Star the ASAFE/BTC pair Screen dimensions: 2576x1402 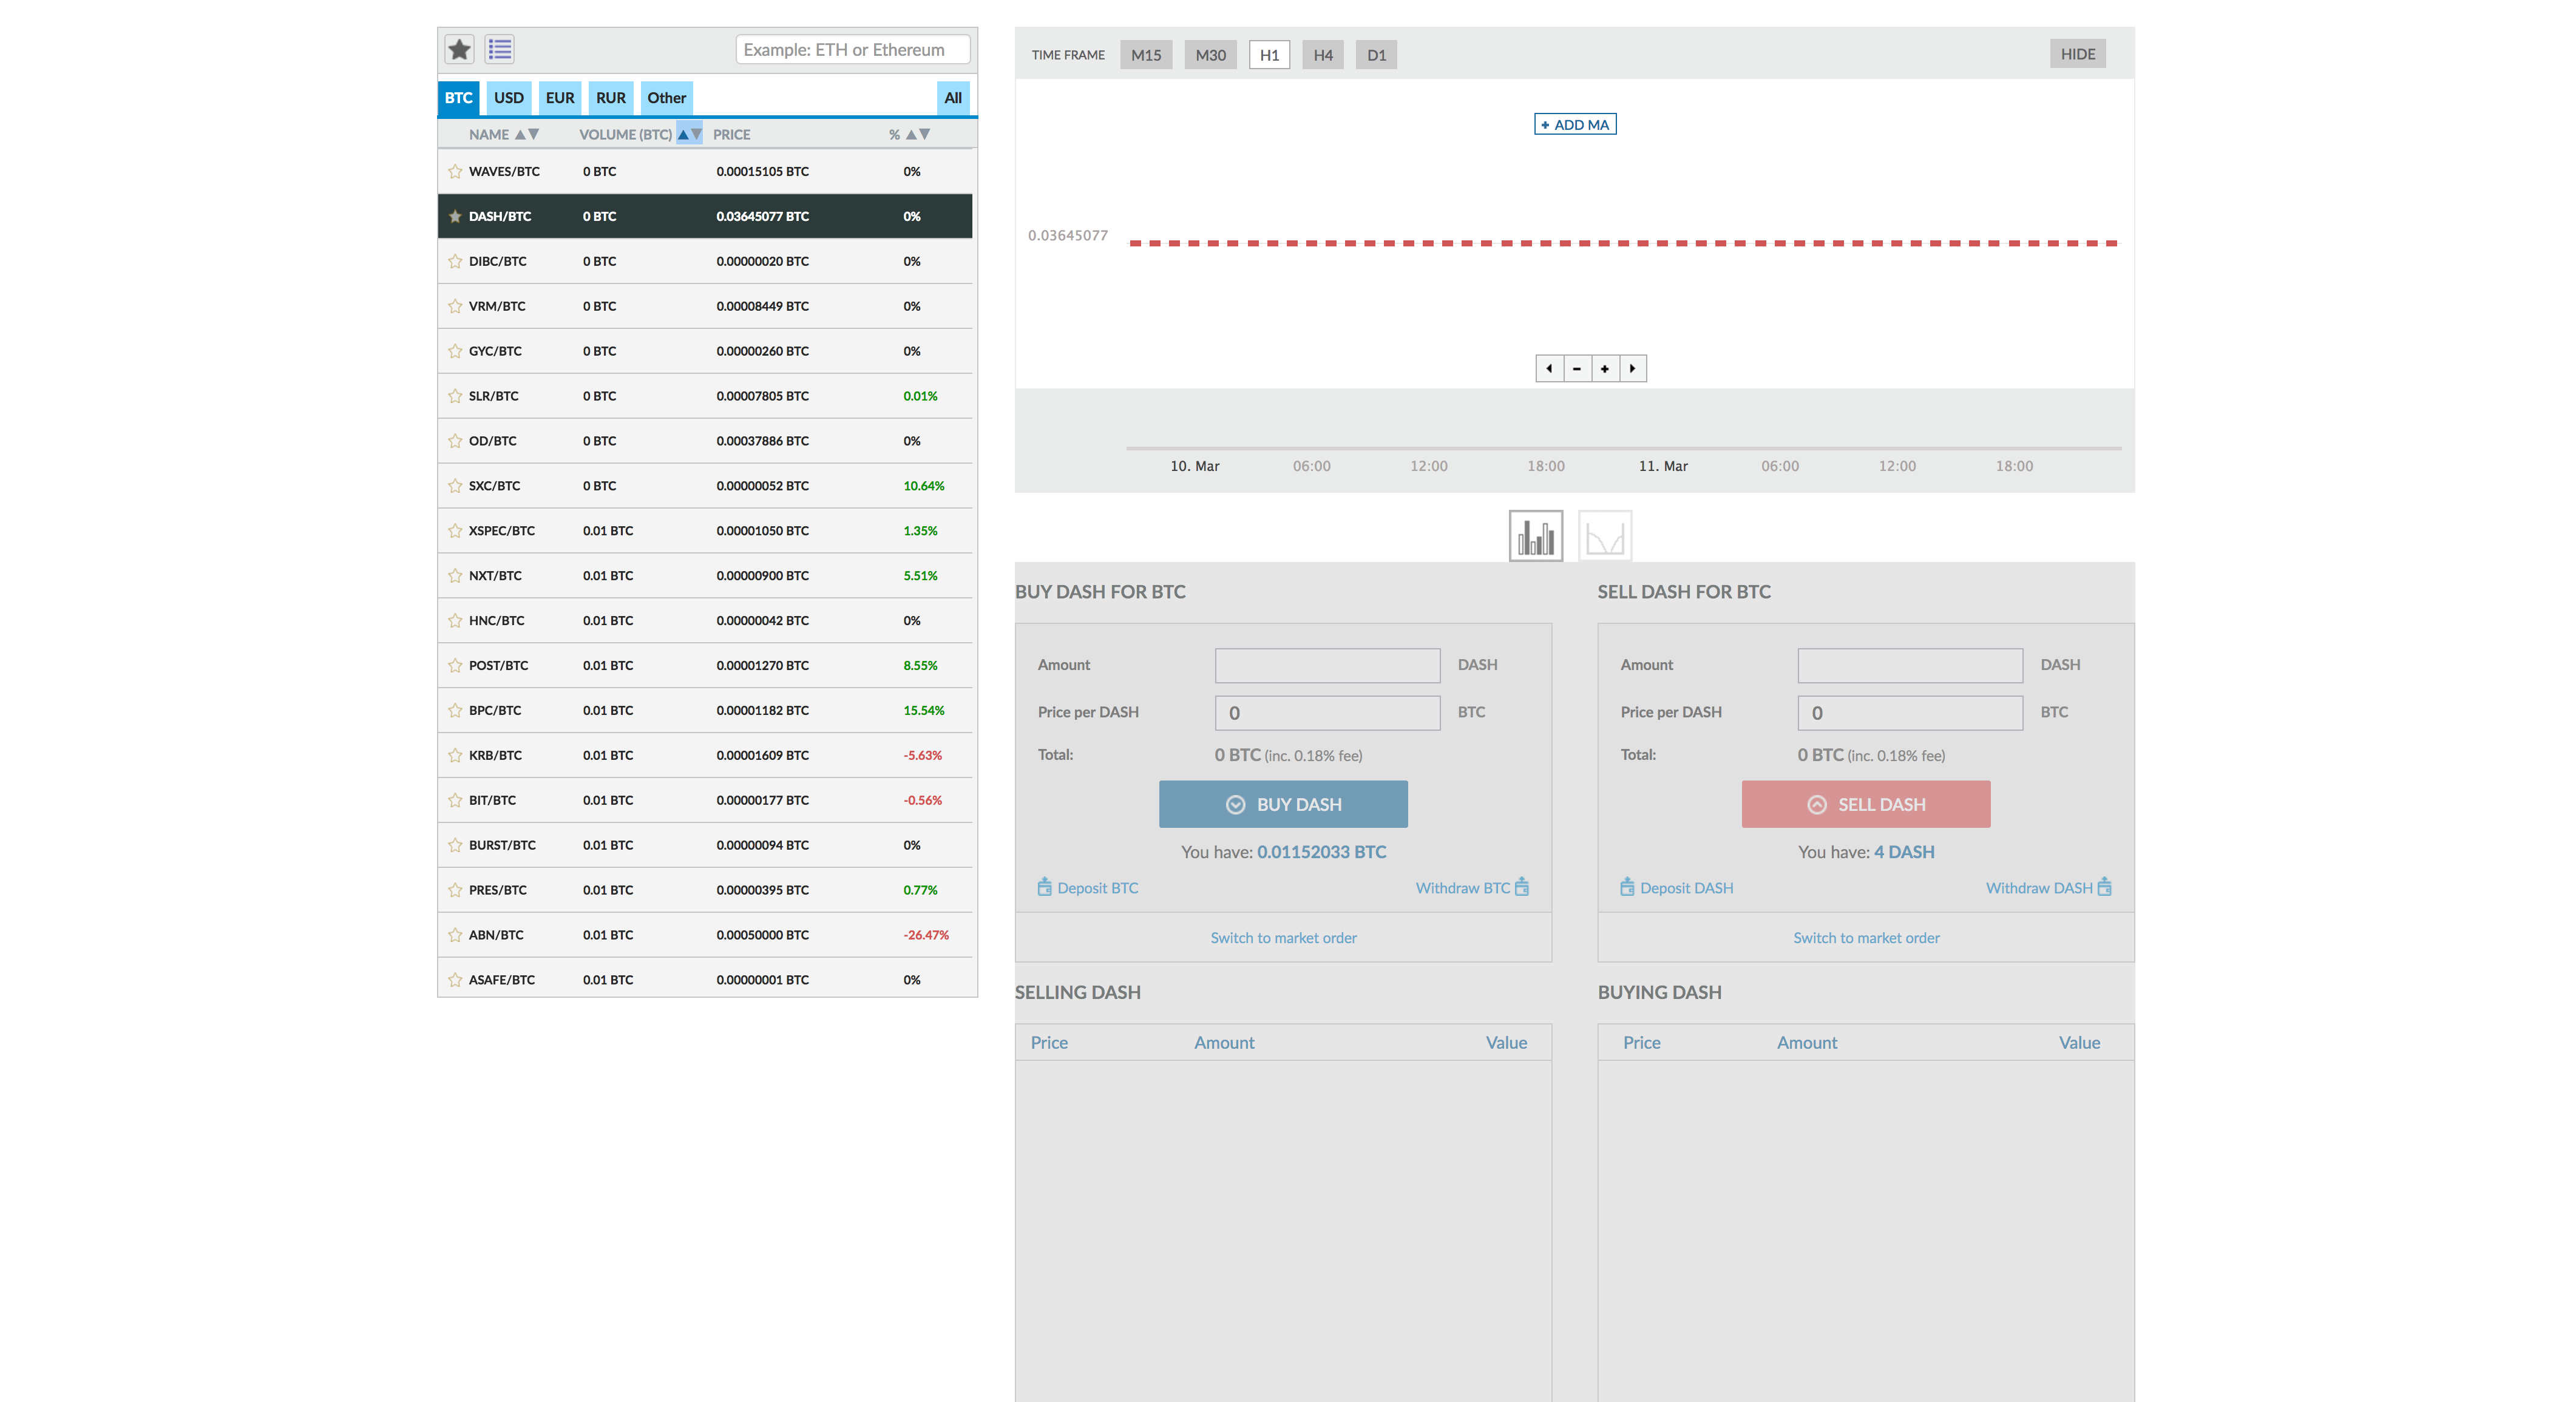455,980
